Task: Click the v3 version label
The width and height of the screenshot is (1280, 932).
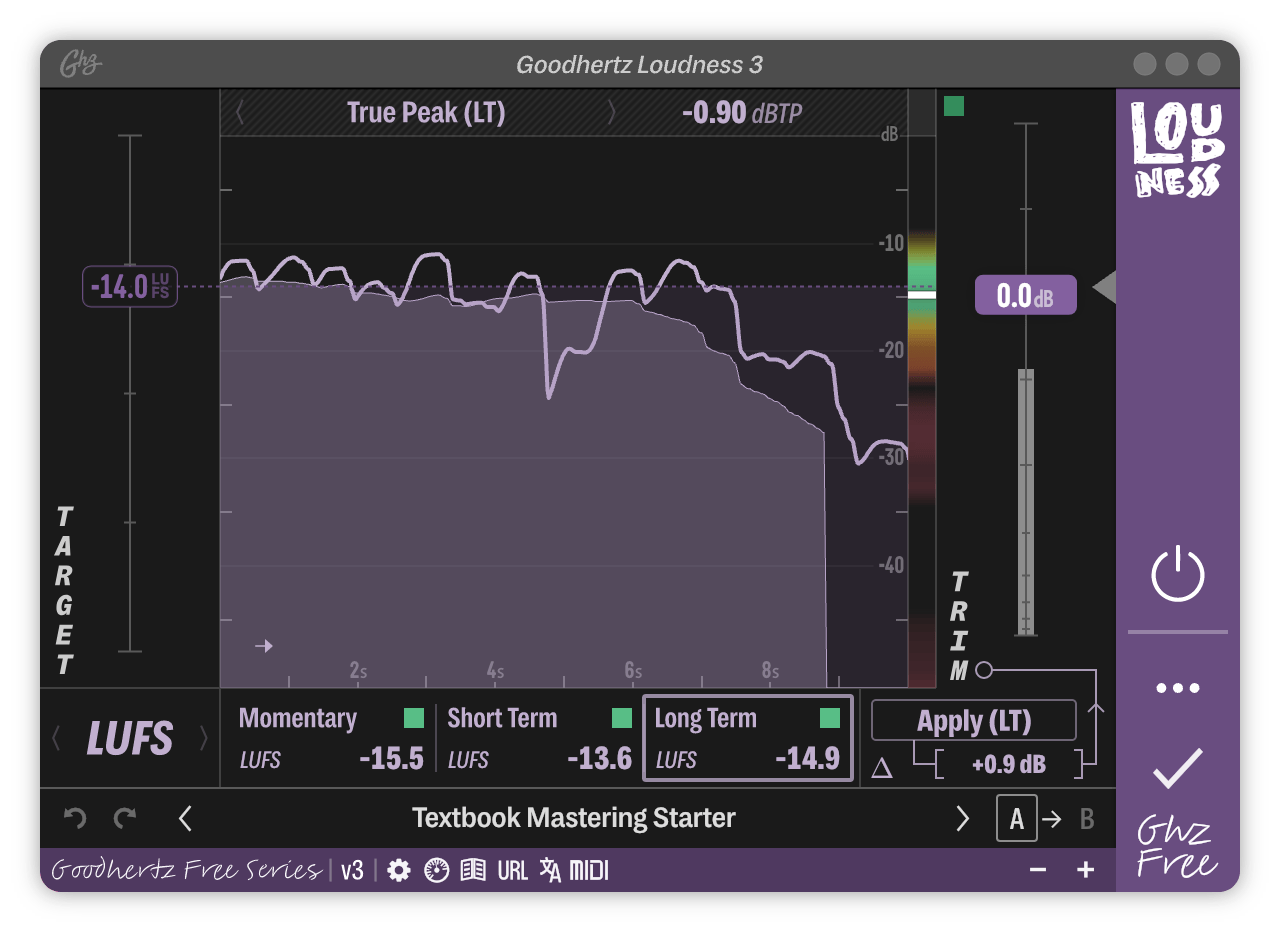Action: (352, 871)
